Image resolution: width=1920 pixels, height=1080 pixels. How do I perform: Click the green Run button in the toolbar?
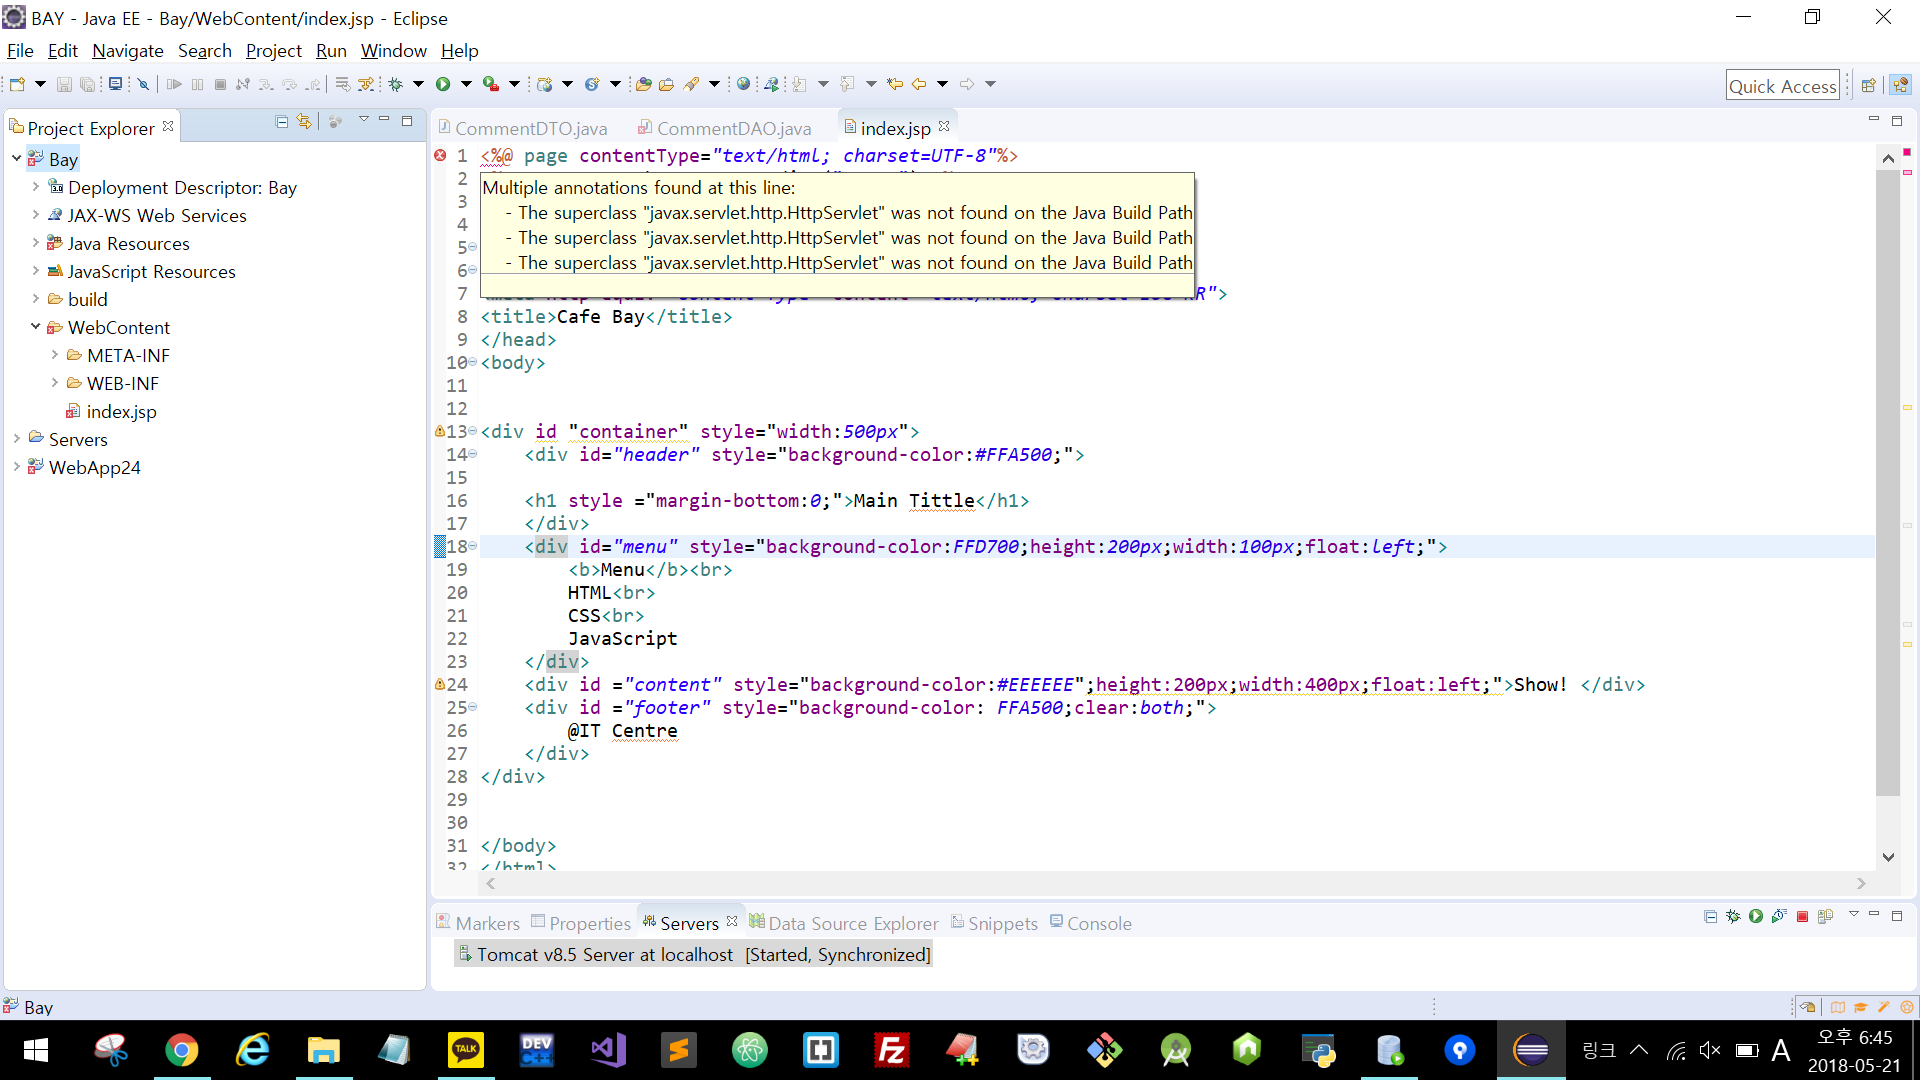point(443,84)
